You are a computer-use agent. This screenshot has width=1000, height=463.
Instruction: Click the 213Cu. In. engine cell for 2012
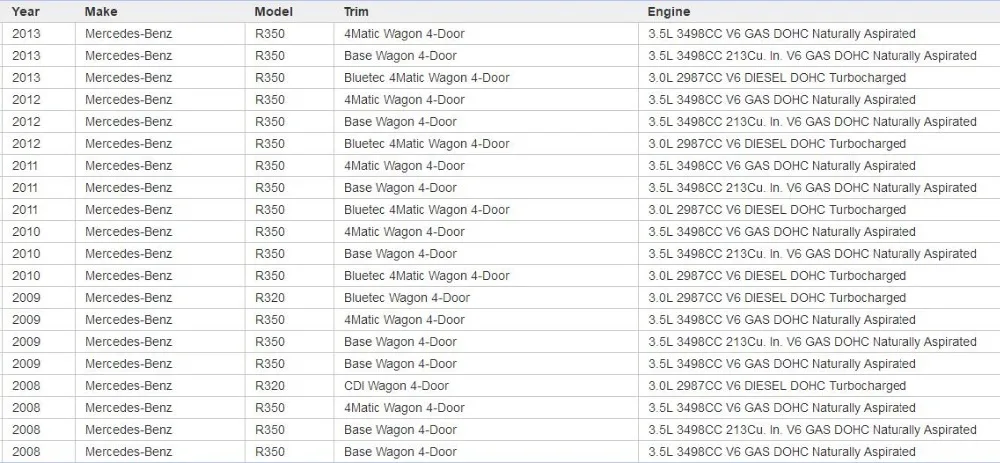pos(819,122)
